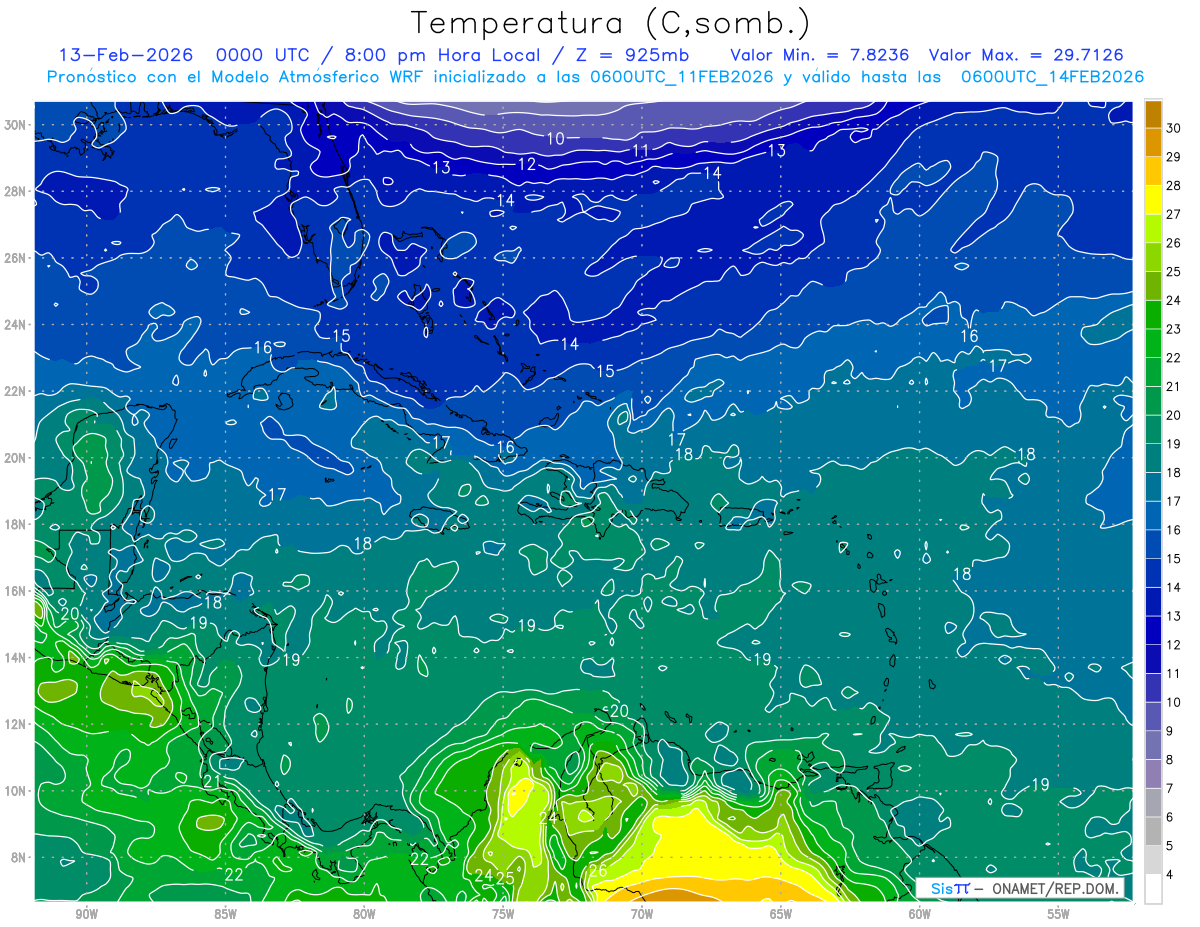Click the bright yellow colorbar swatch between 27 and 28
Viewport: 1200px width, 927px height.
pos(1153,199)
